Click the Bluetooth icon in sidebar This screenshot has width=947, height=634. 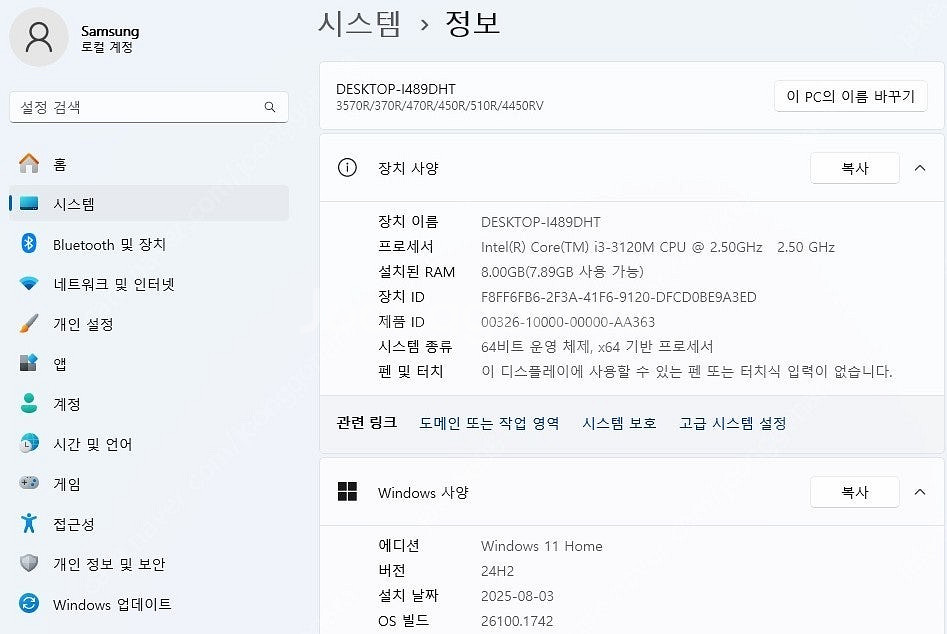[28, 243]
